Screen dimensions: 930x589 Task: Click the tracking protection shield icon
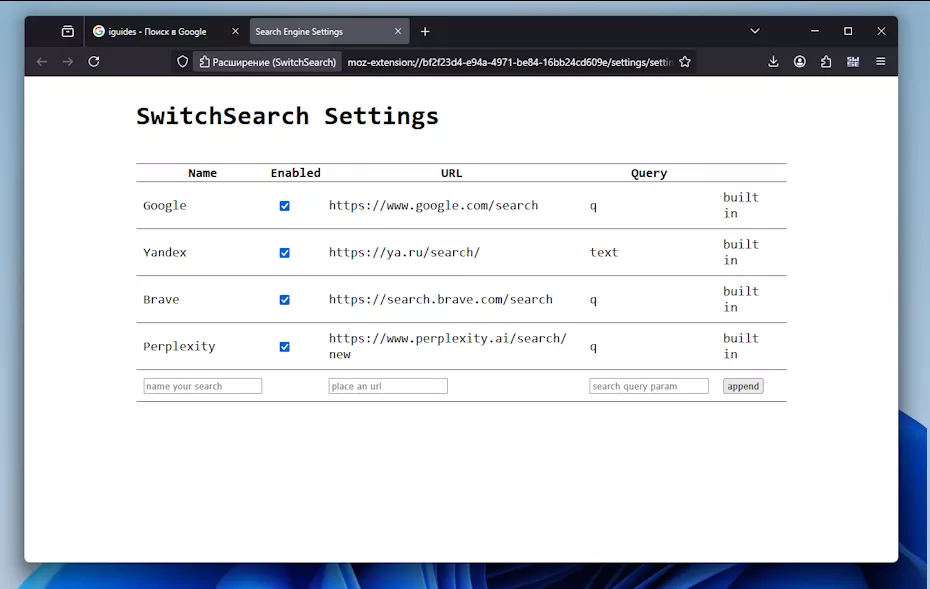tap(182, 62)
